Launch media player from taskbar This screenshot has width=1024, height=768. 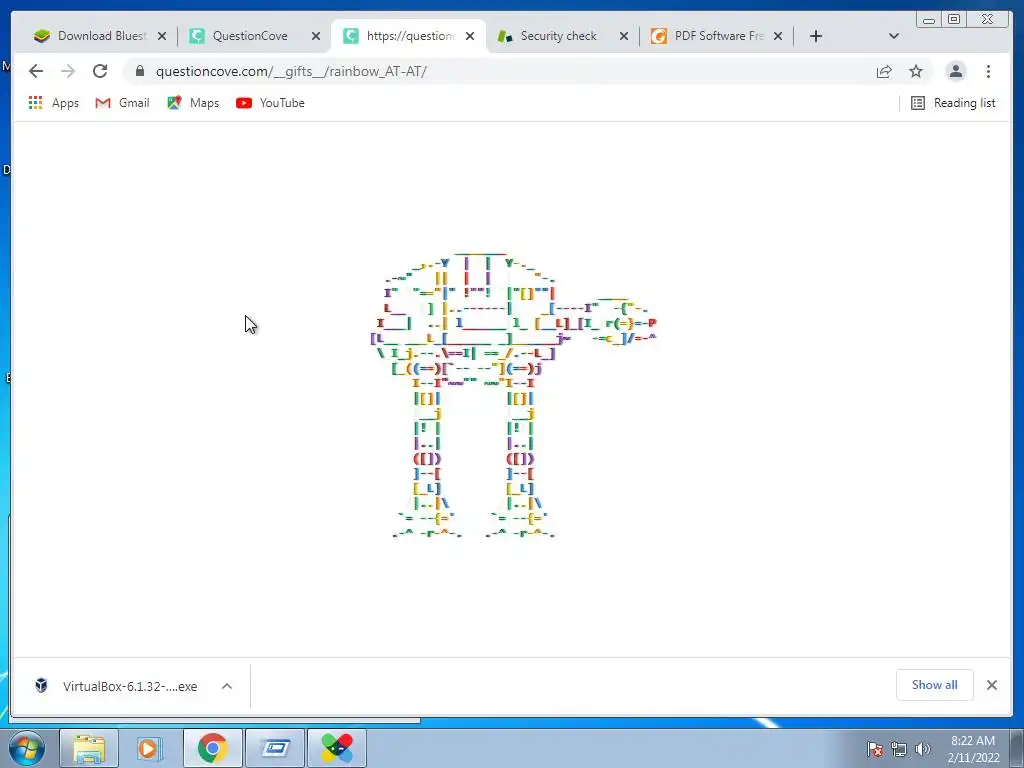150,748
